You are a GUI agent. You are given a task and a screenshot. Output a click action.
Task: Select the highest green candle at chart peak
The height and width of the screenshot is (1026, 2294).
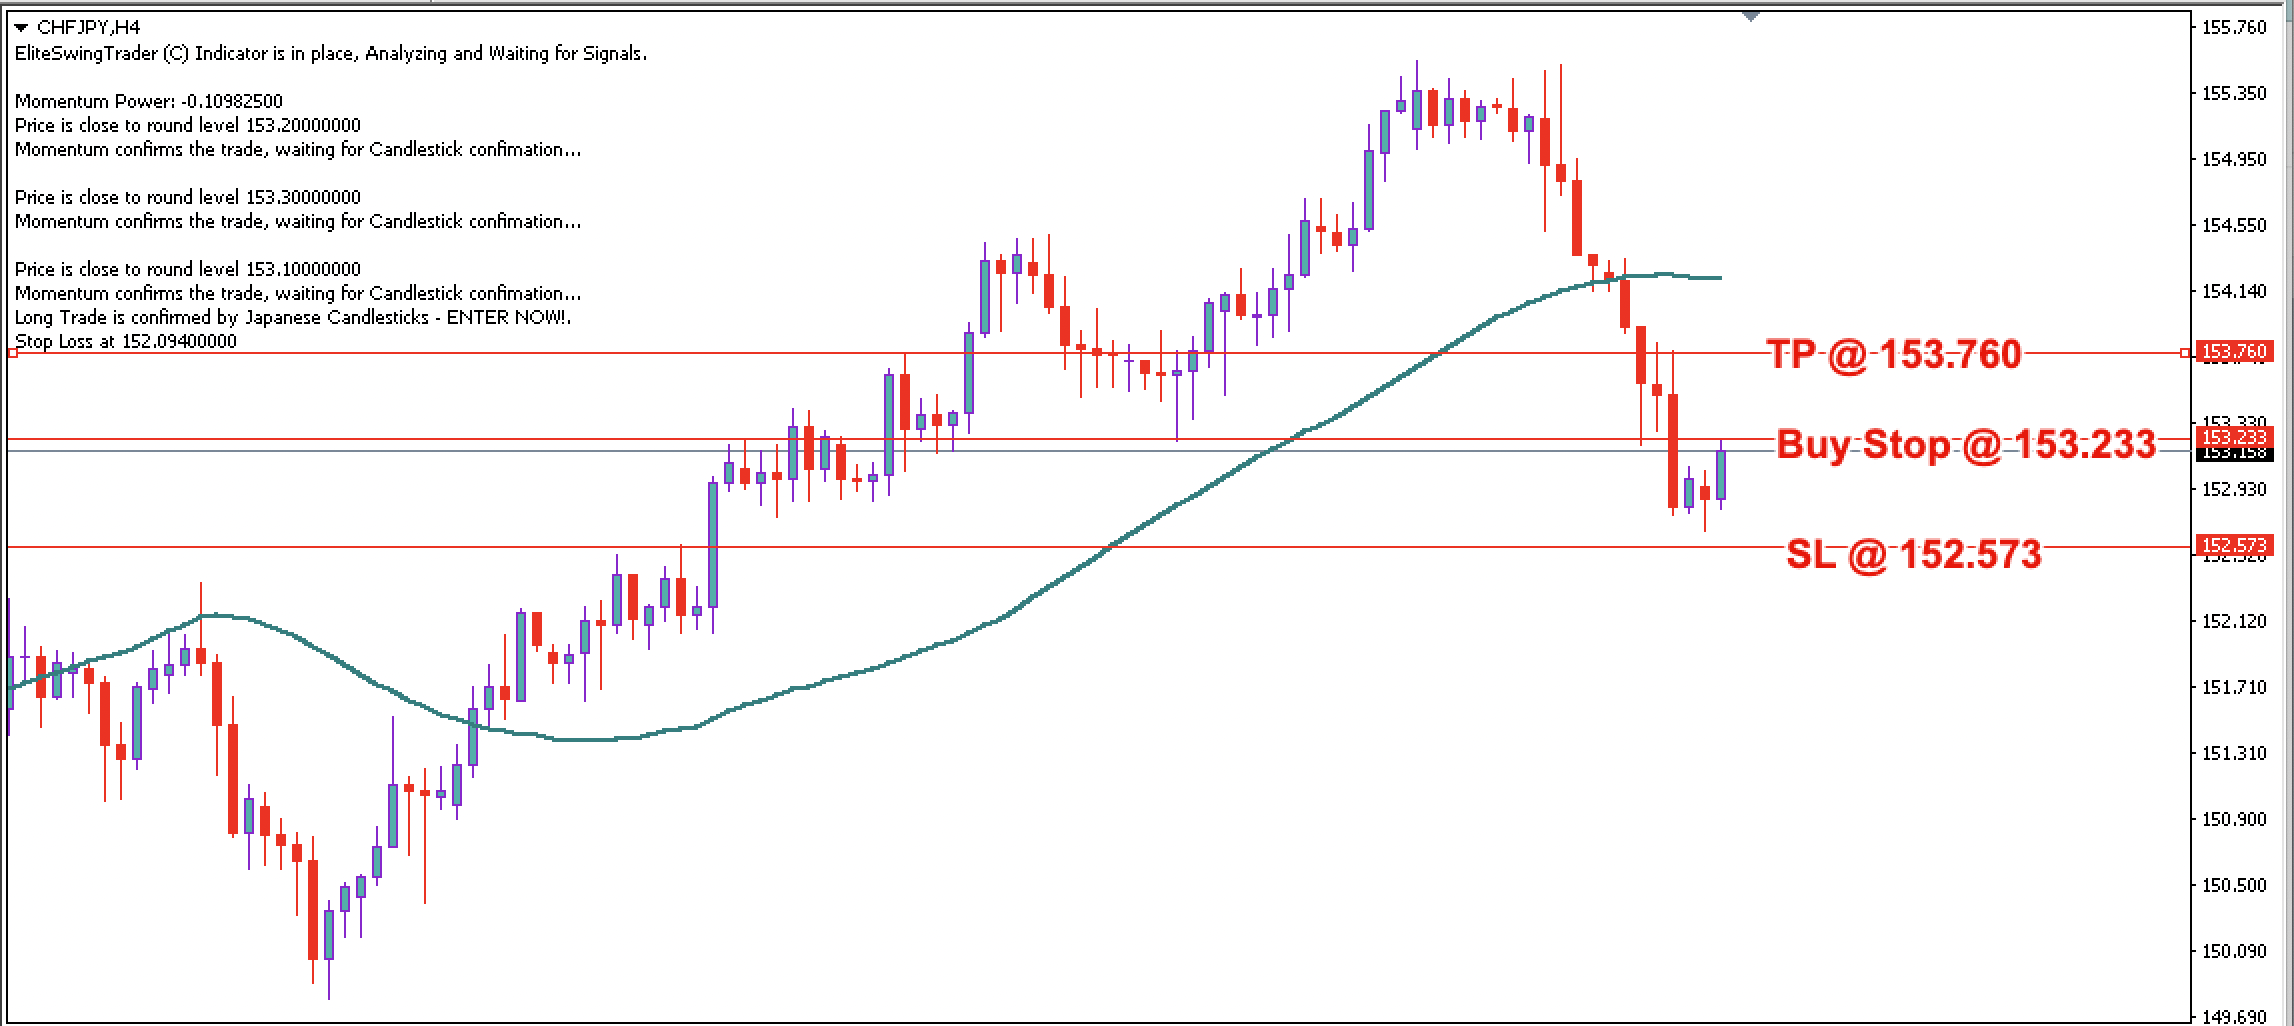(x=1416, y=110)
